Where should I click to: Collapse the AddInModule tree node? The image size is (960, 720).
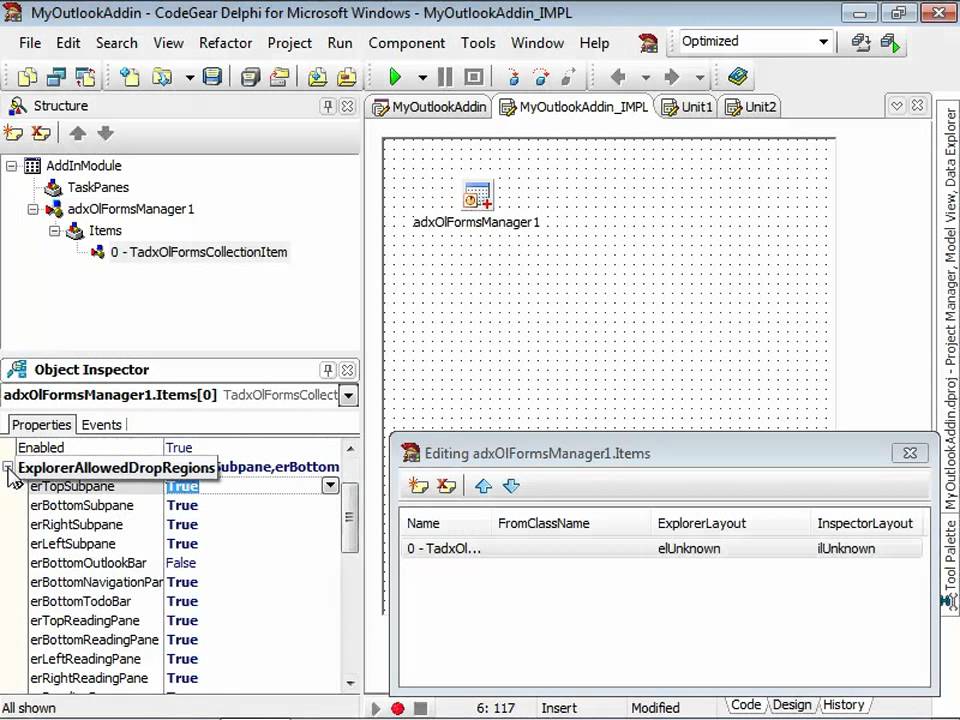click(x=11, y=166)
